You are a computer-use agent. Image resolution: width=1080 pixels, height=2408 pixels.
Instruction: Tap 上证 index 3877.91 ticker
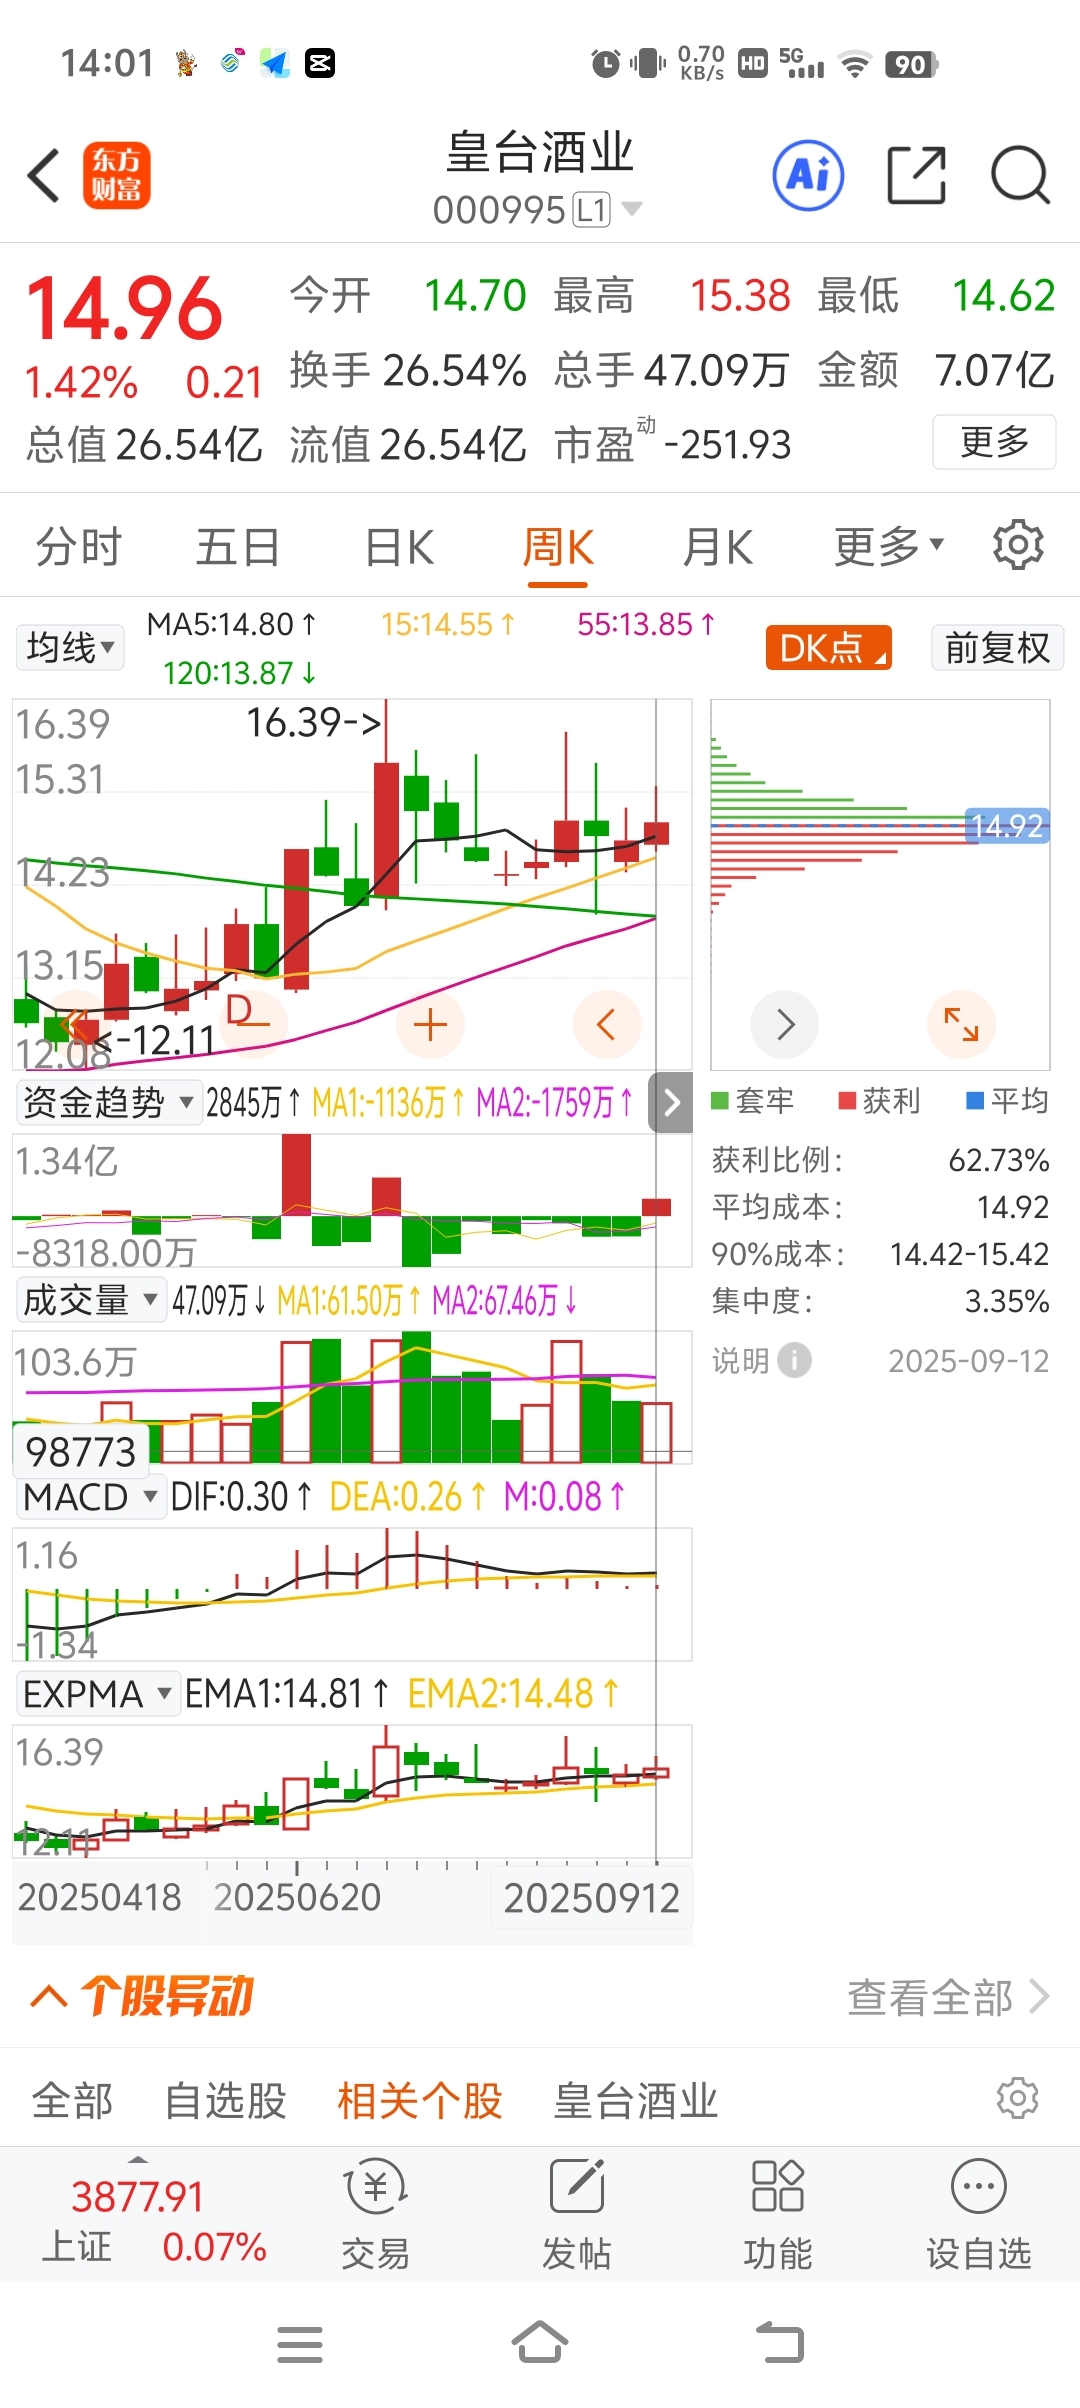tap(153, 2220)
